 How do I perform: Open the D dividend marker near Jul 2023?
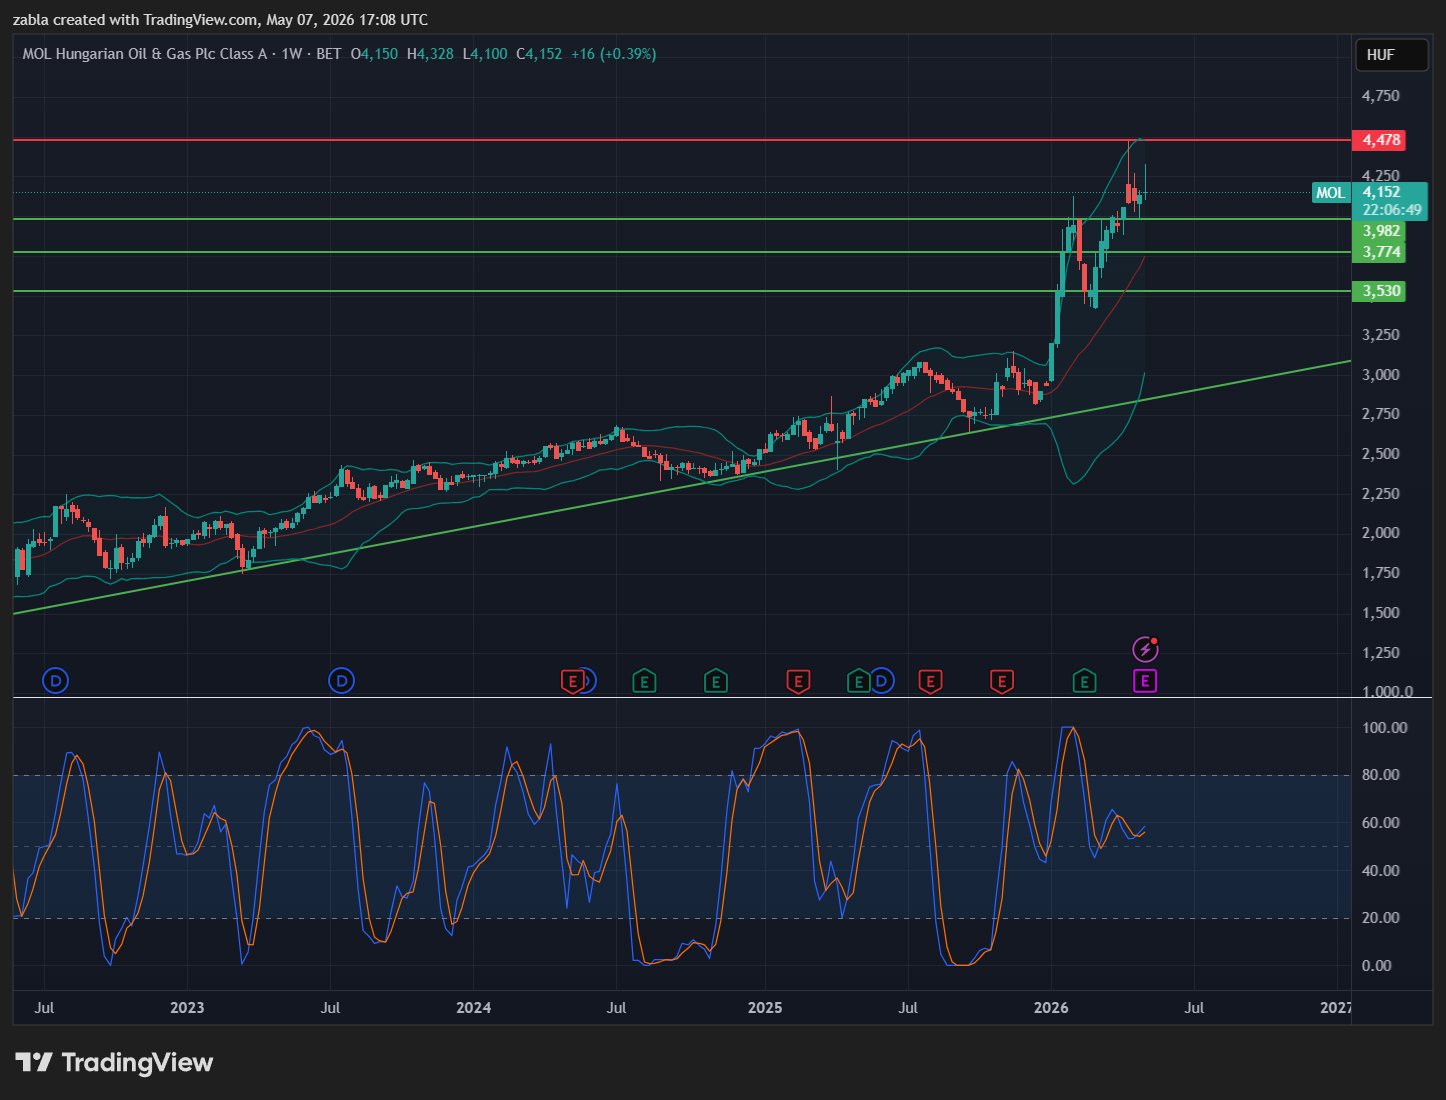[x=342, y=682]
